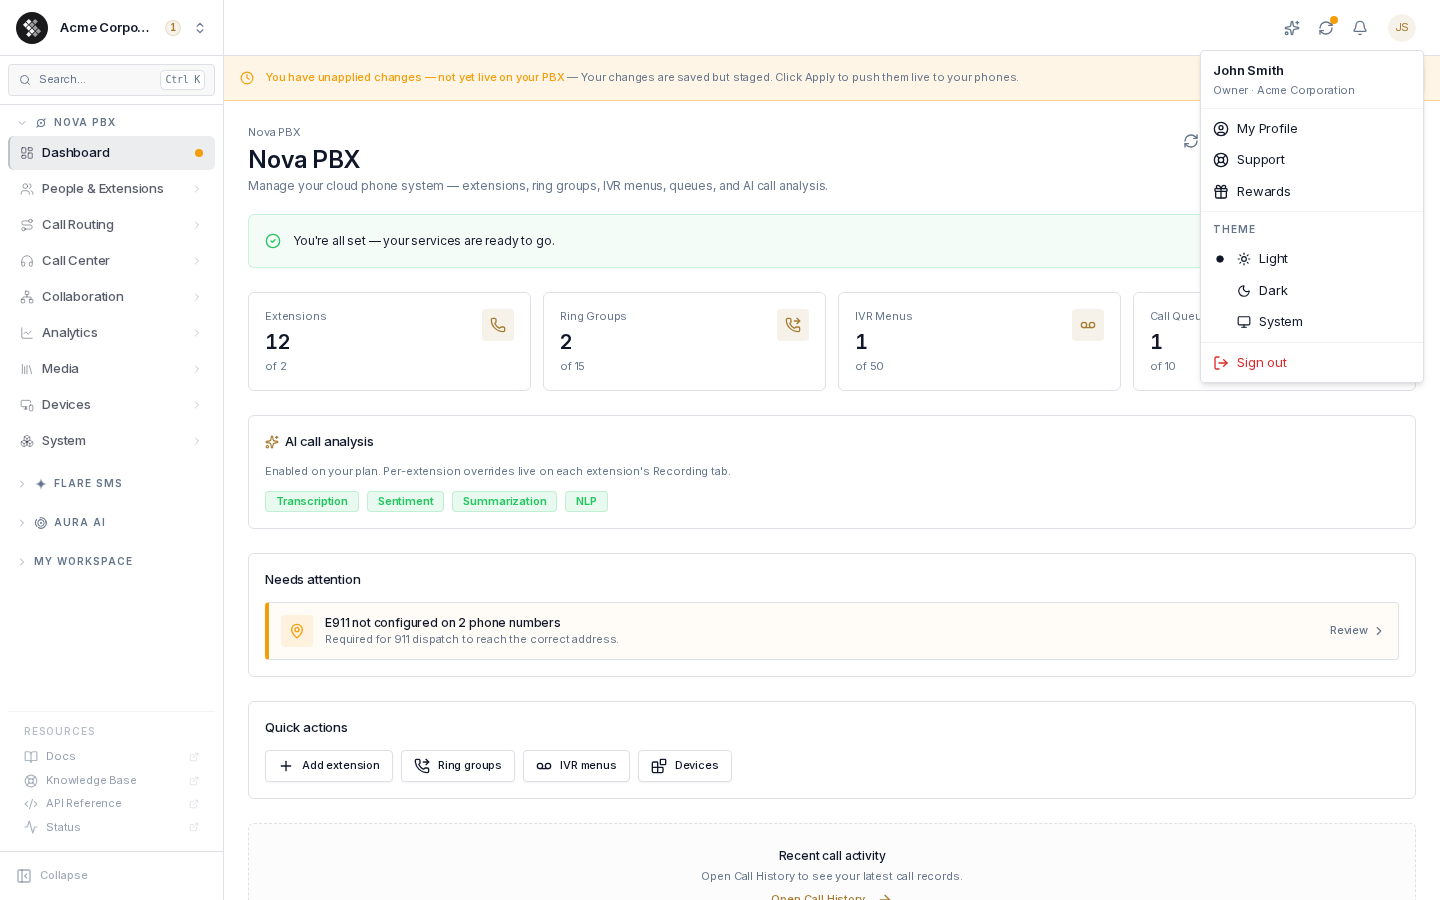Screen dimensions: 1440x900
Task: Expand the Media chevron
Action: pyautogui.click(x=197, y=369)
